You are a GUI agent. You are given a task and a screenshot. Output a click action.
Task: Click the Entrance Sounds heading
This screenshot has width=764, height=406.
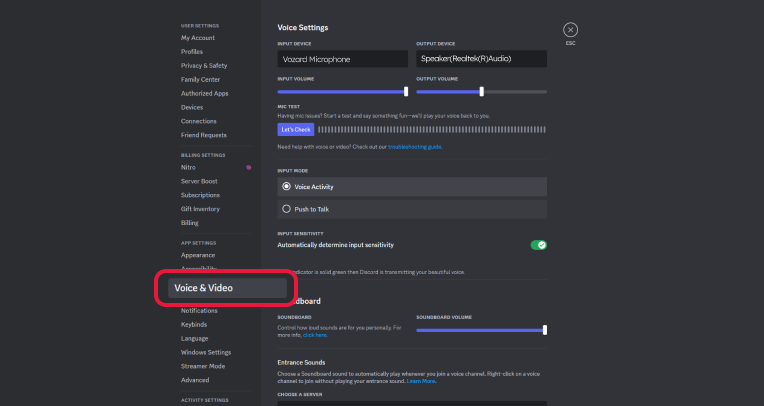(x=301, y=363)
